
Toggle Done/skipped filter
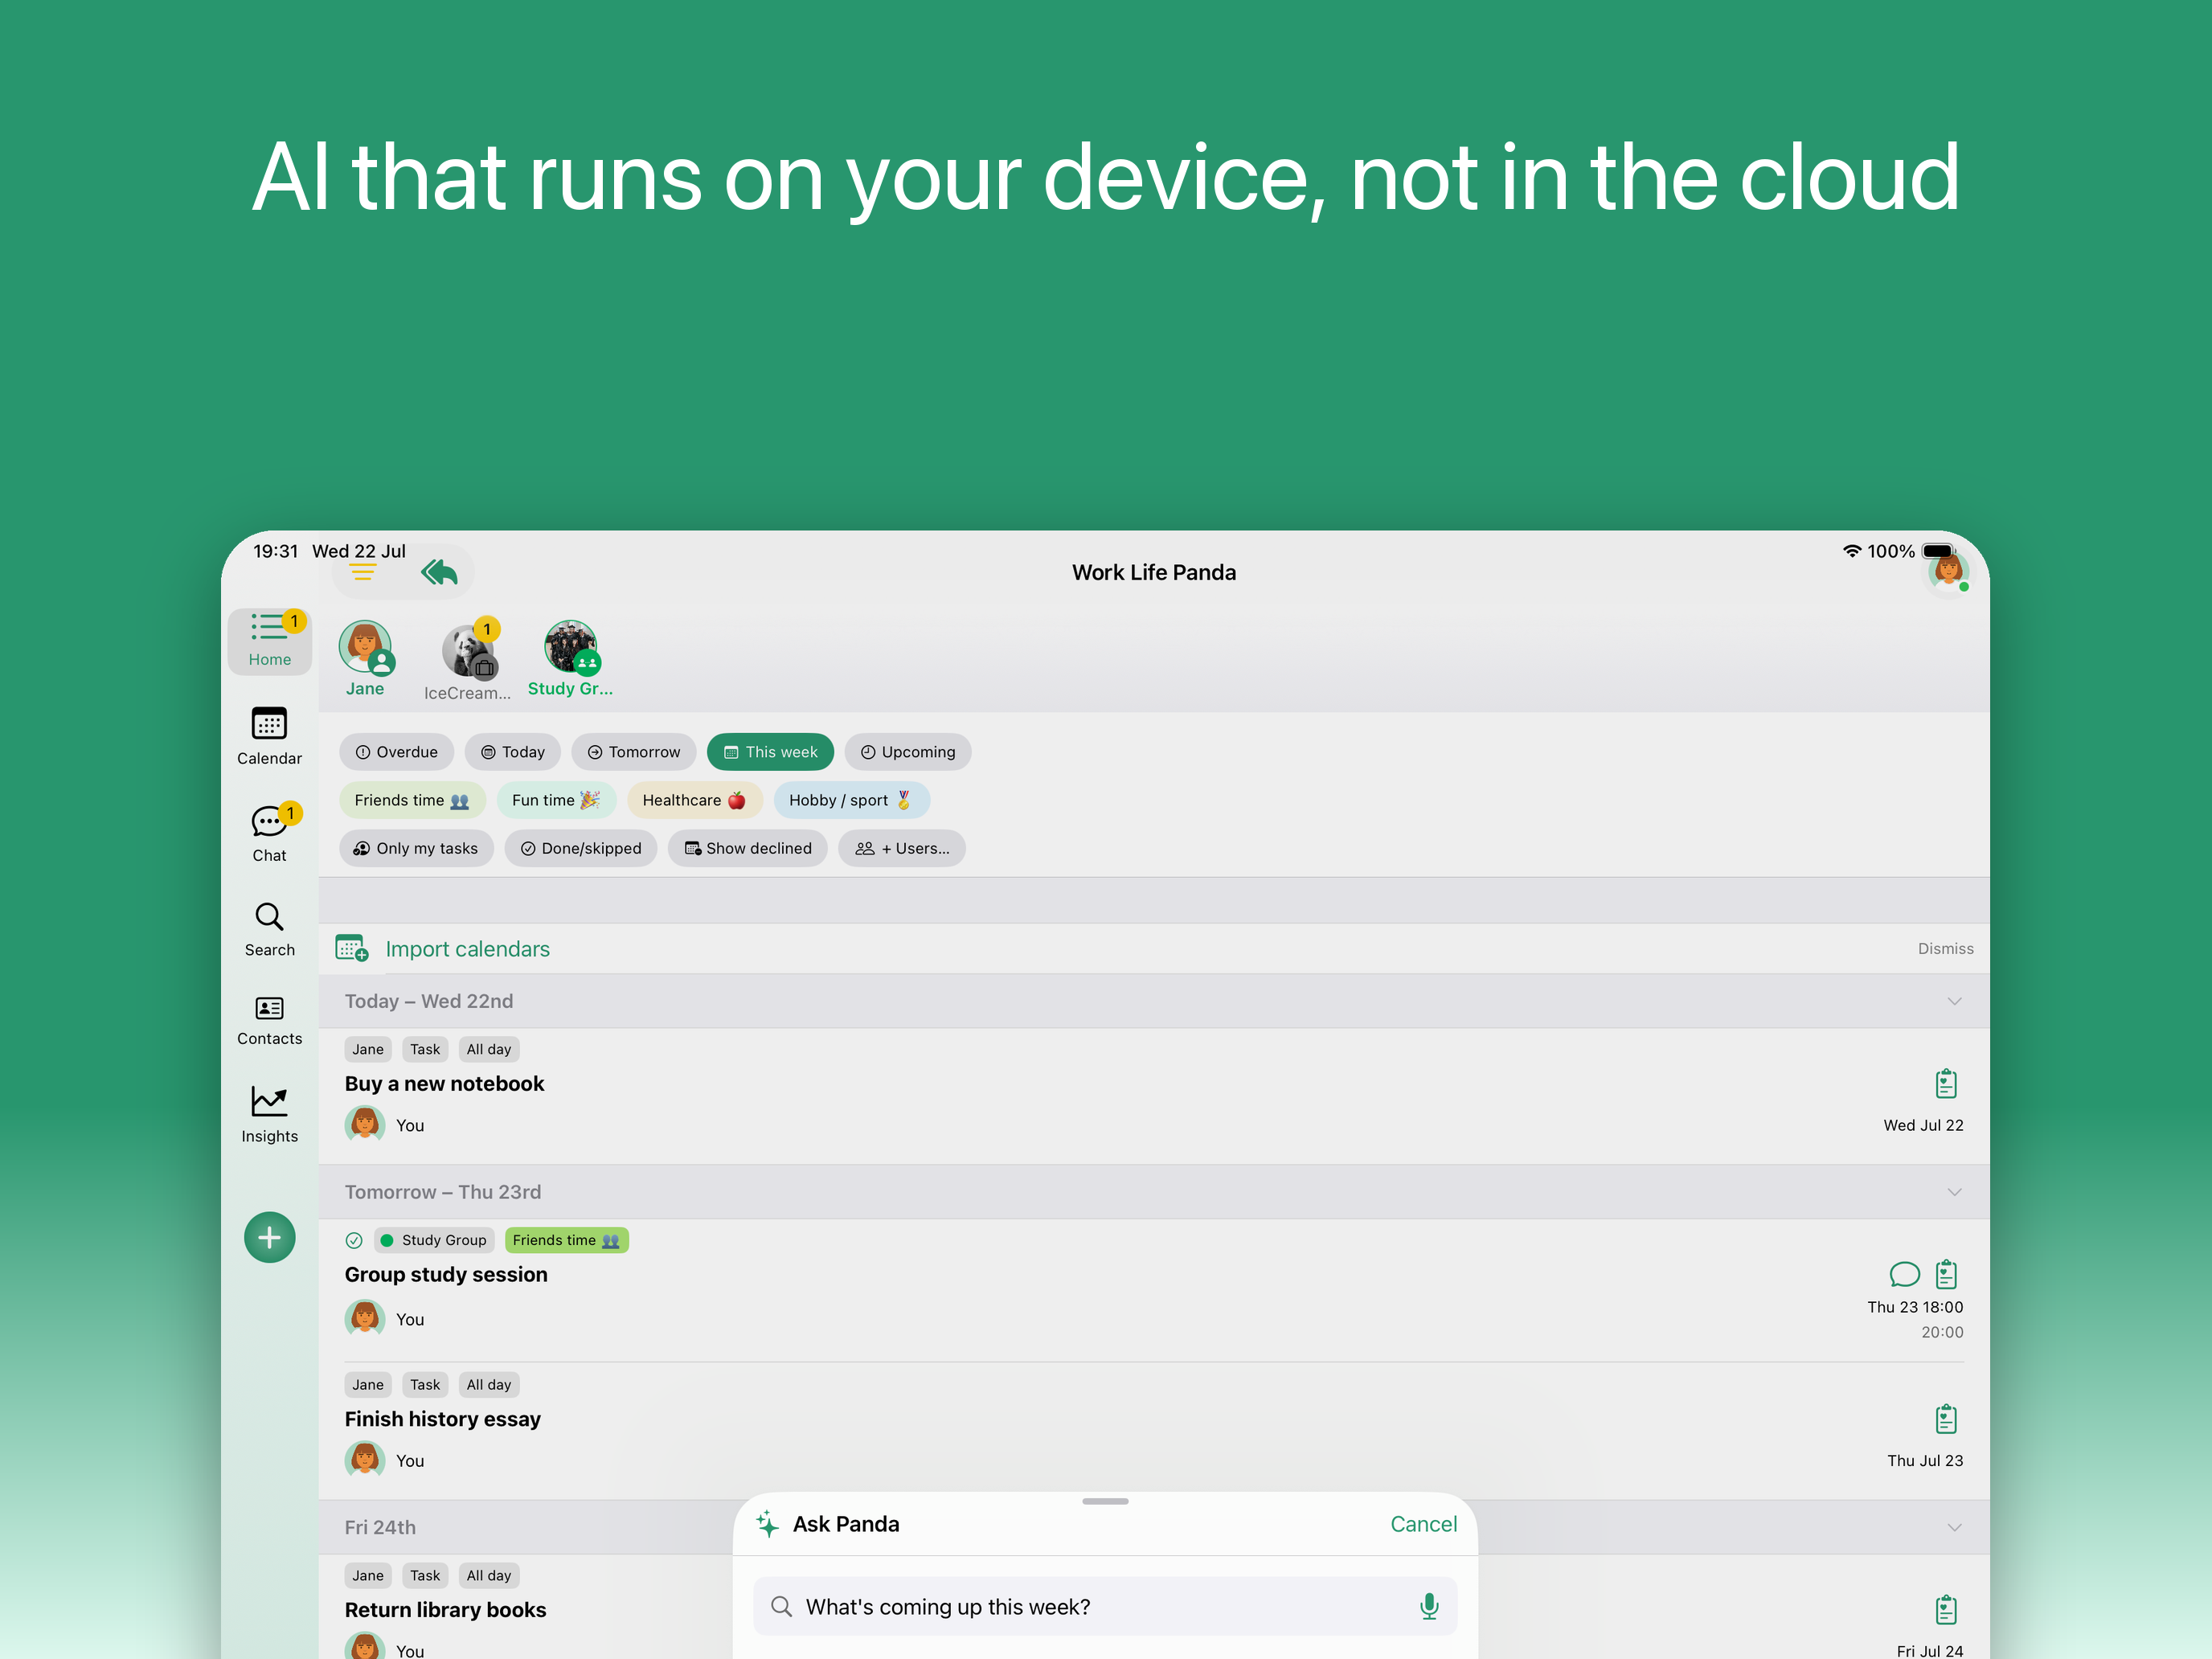(581, 848)
